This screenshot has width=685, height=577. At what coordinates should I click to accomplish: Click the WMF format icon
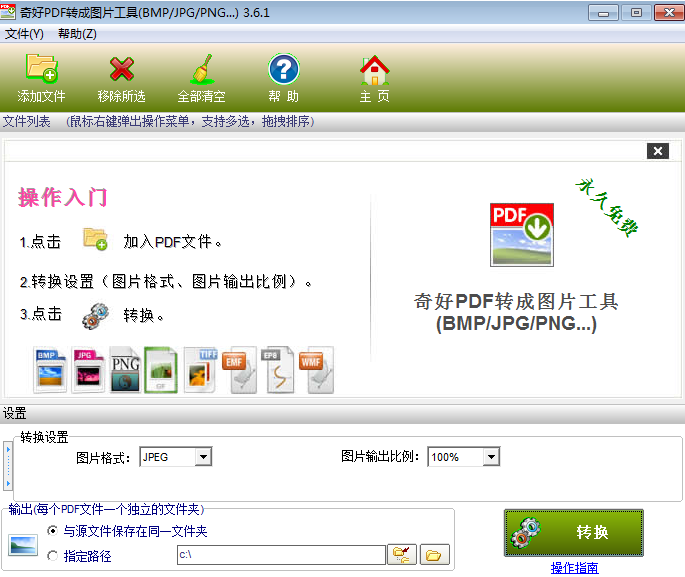pos(317,371)
